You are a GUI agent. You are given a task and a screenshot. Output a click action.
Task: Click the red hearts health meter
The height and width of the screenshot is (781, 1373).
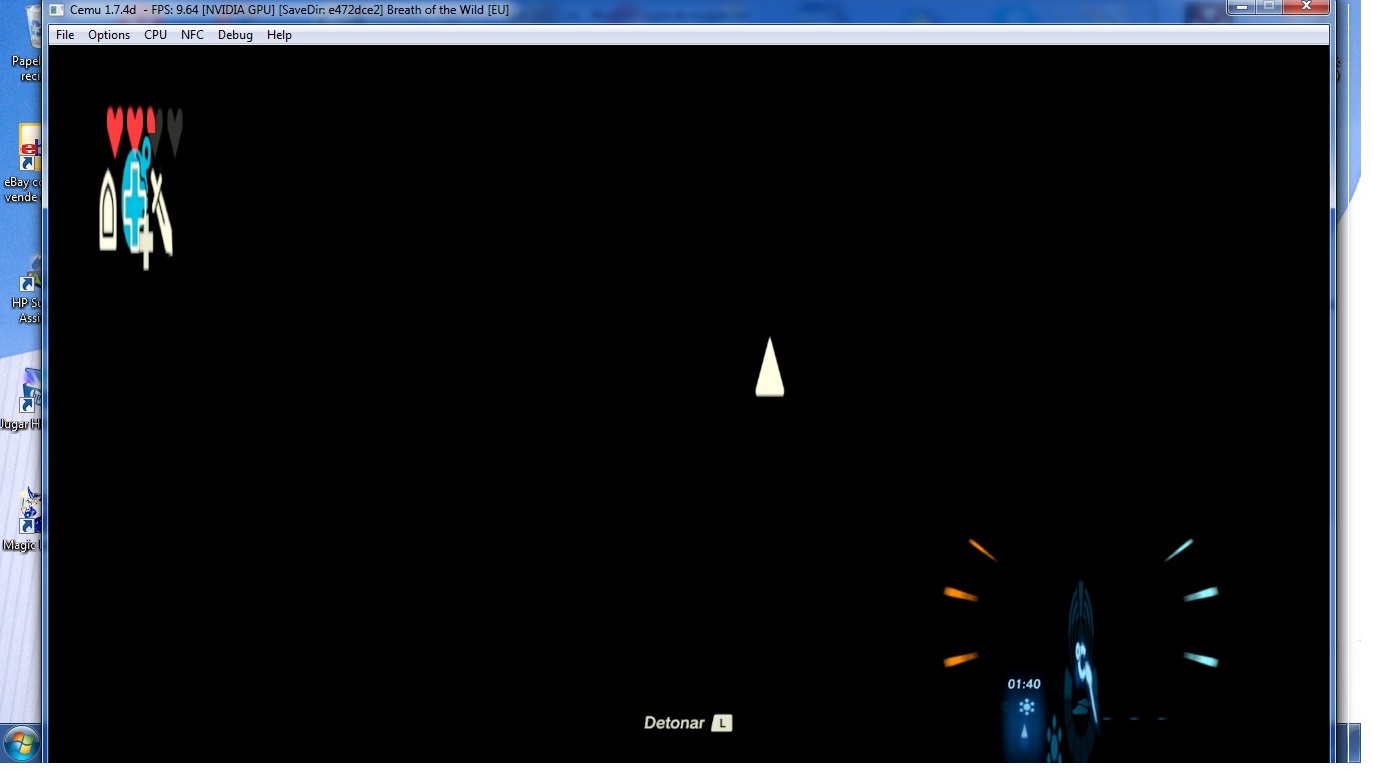[x=144, y=131]
